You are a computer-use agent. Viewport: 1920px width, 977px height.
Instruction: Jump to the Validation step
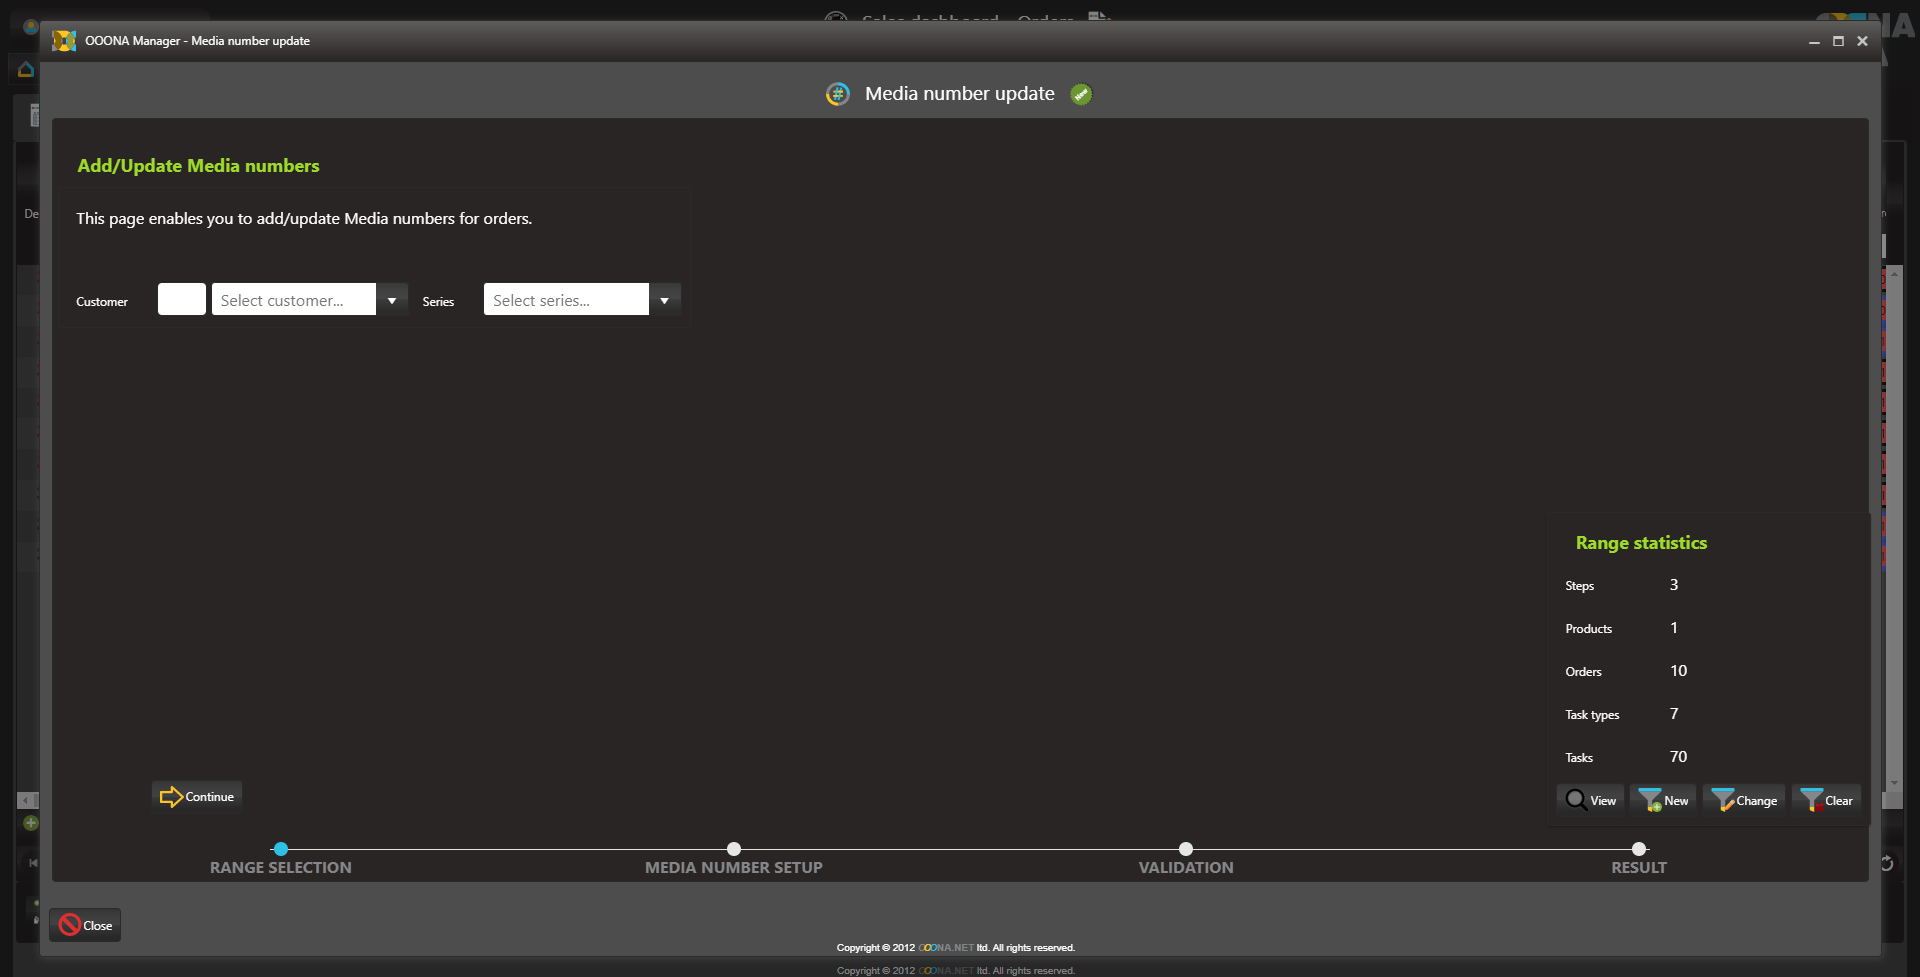[1186, 849]
